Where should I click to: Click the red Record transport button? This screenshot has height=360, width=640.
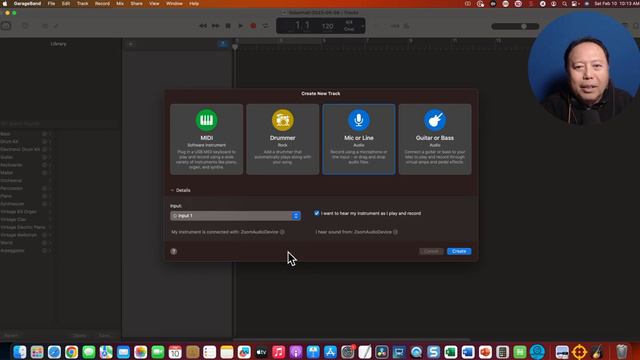click(253, 26)
